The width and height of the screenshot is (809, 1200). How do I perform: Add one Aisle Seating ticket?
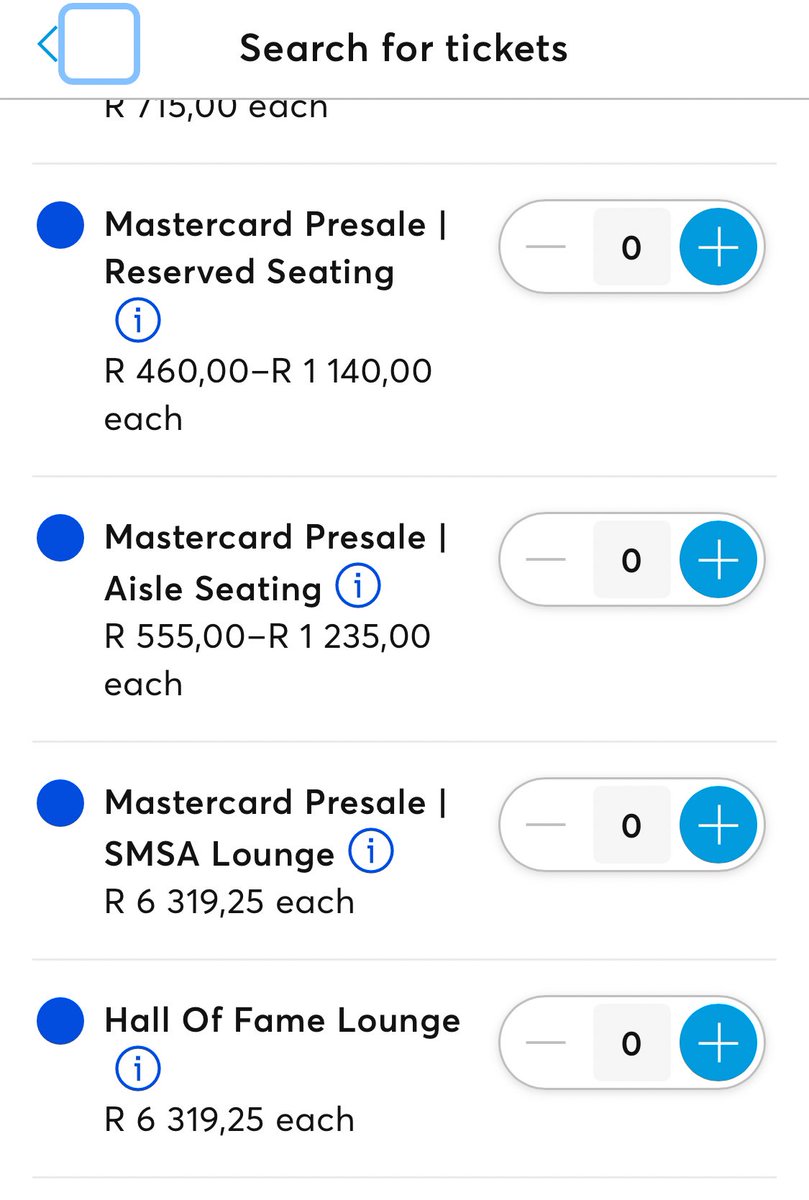(718, 560)
